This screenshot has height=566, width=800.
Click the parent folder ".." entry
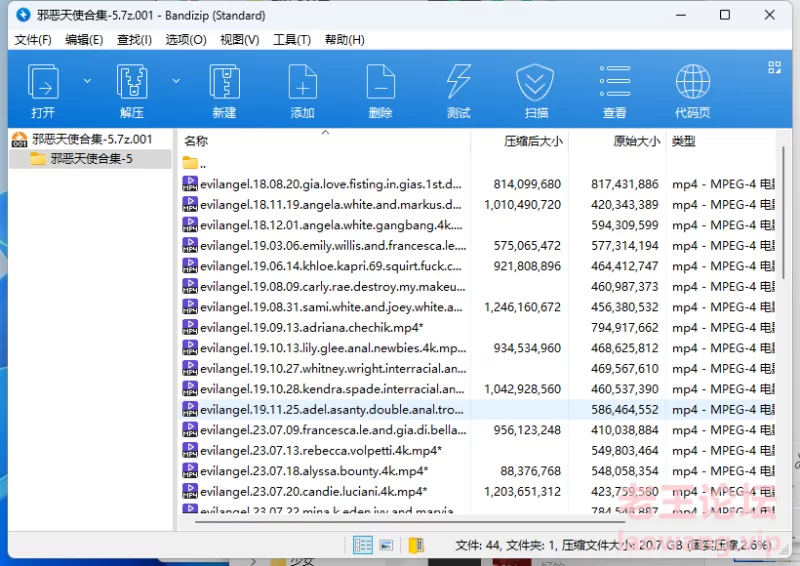click(x=194, y=163)
